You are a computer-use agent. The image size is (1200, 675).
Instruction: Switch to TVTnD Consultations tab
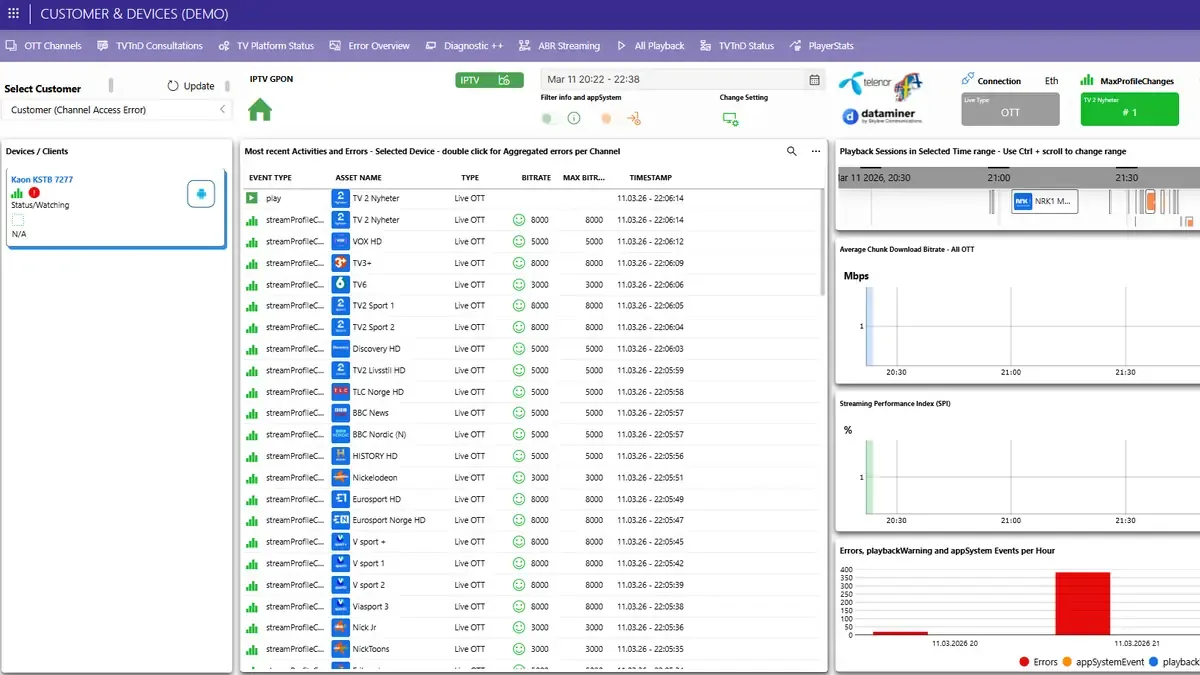(150, 46)
